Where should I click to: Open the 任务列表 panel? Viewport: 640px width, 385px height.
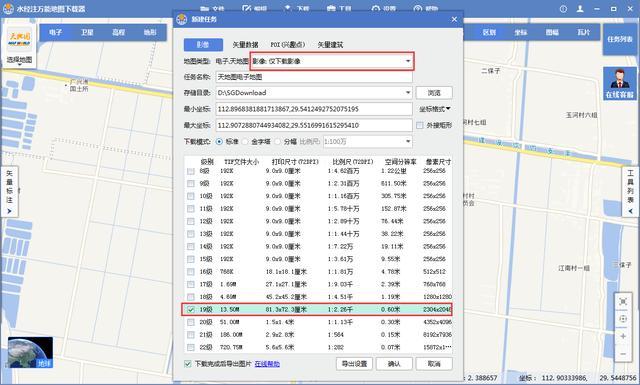tap(620, 39)
